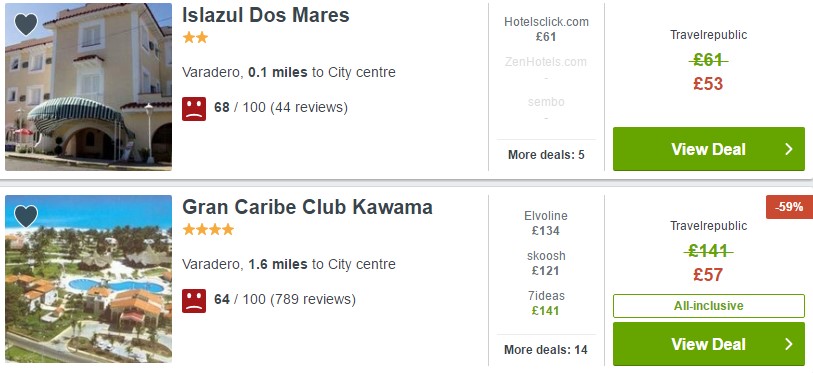Click the two-star rating of Islazul Dos Mares
This screenshot has height=373, width=813.
pos(195,38)
